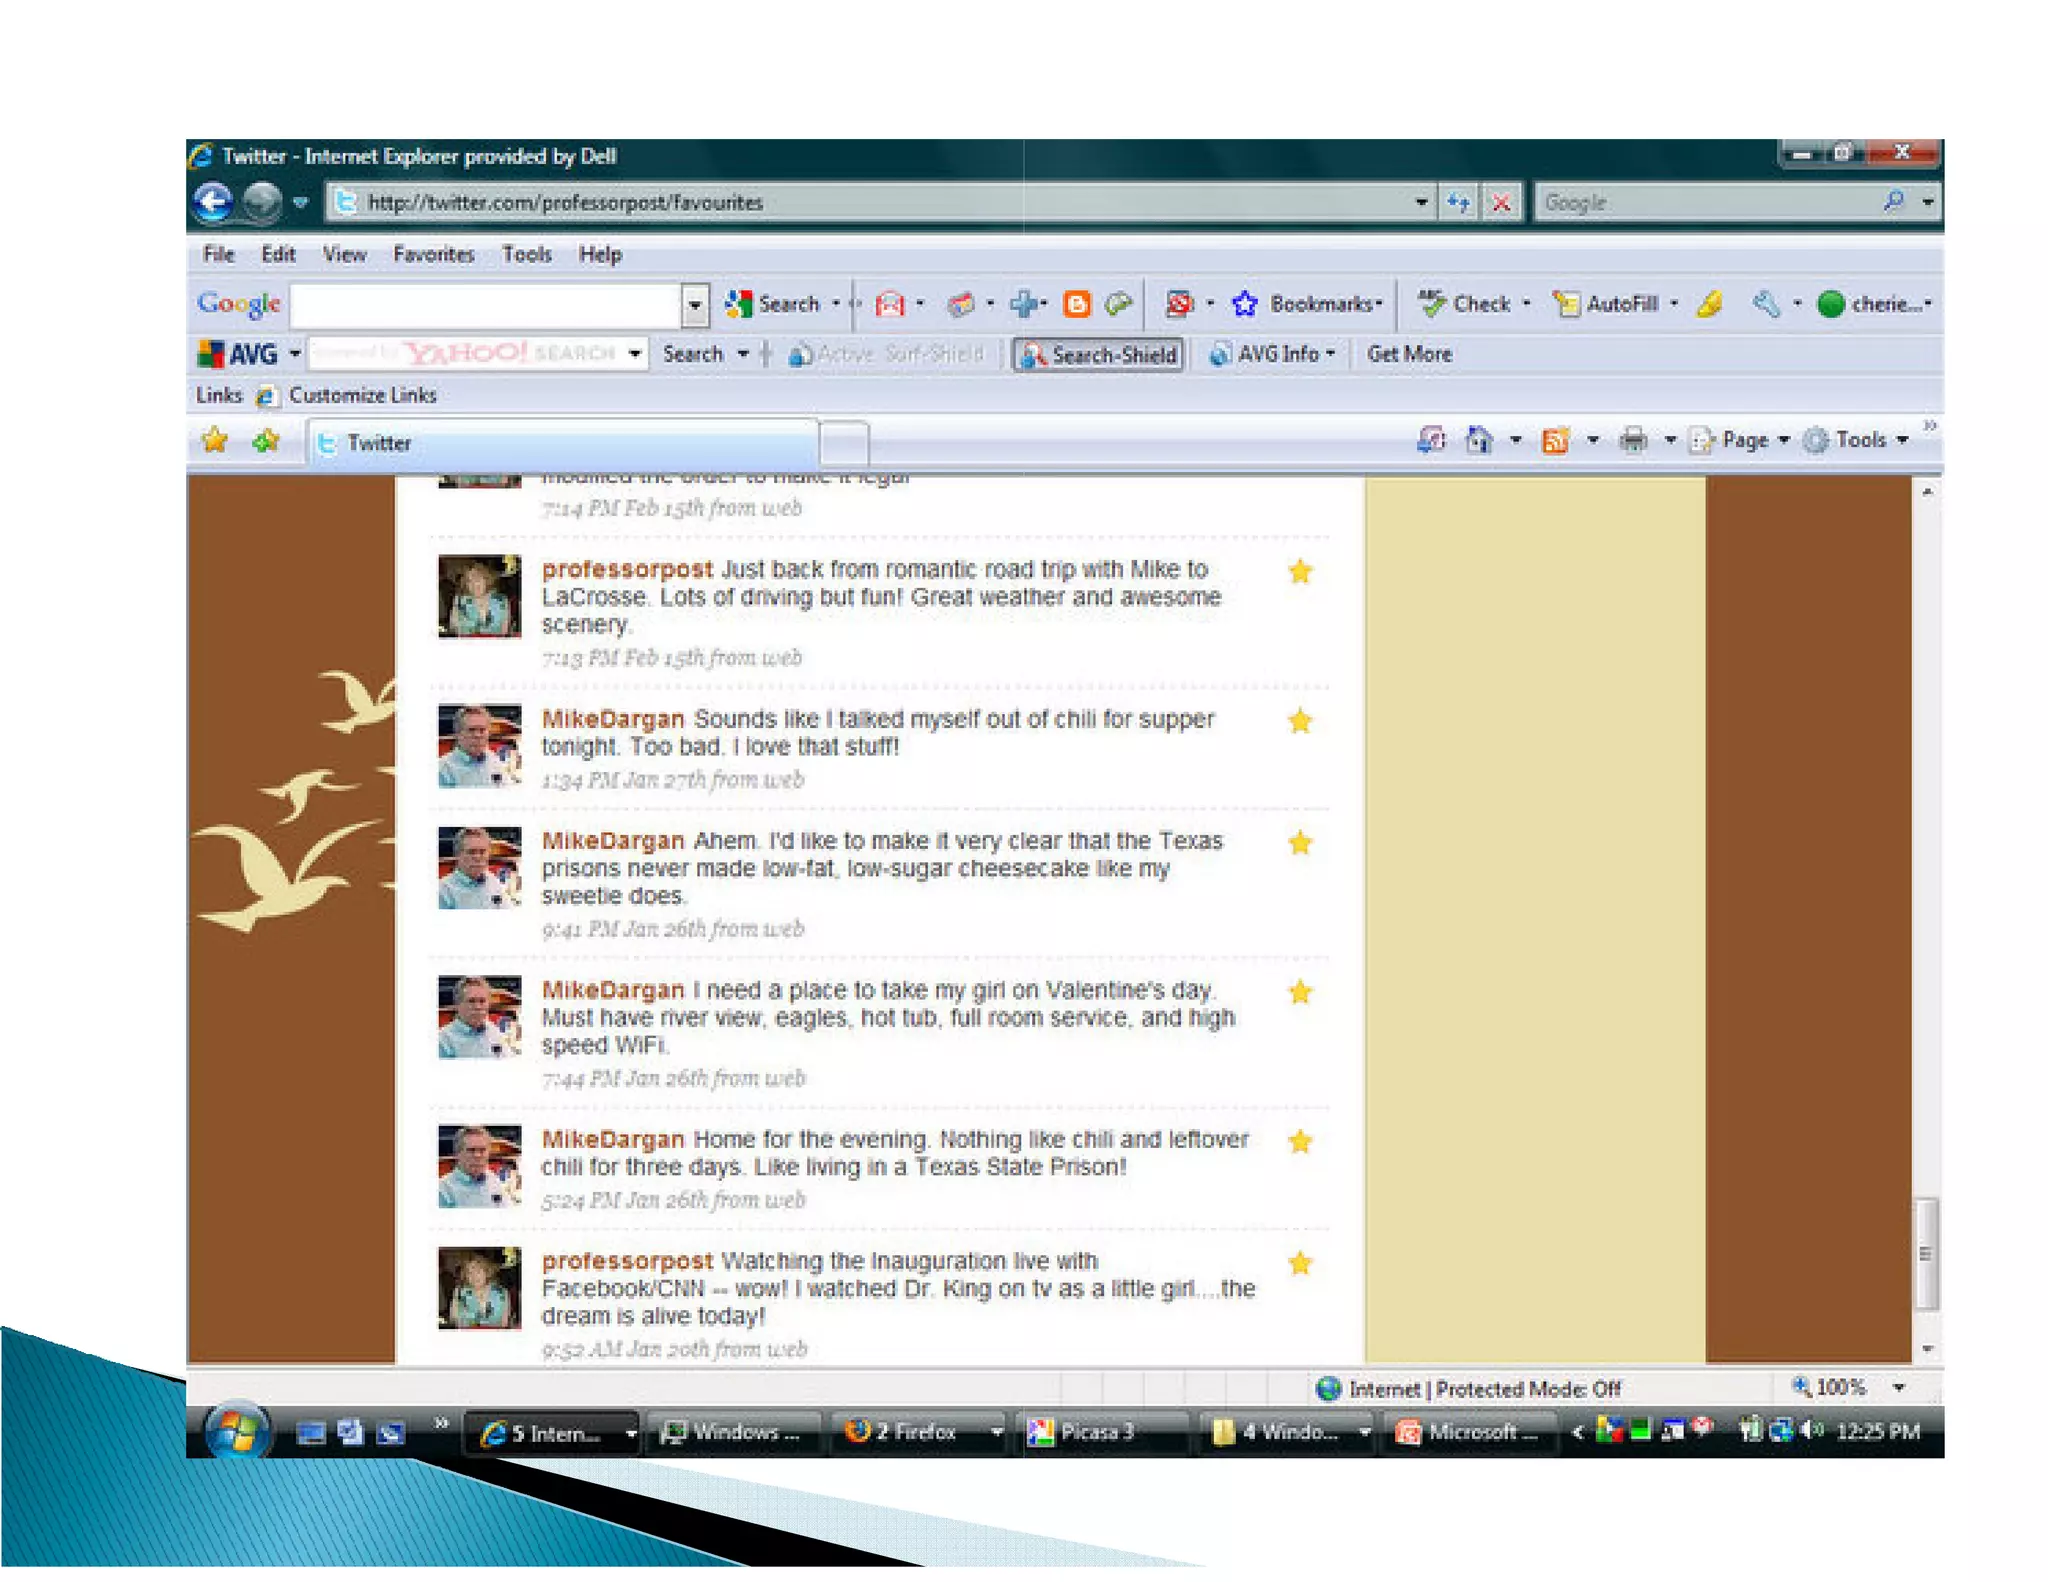The height and width of the screenshot is (1582, 2048).
Task: Open the Page menu dropdown
Action: pyautogui.click(x=1738, y=440)
